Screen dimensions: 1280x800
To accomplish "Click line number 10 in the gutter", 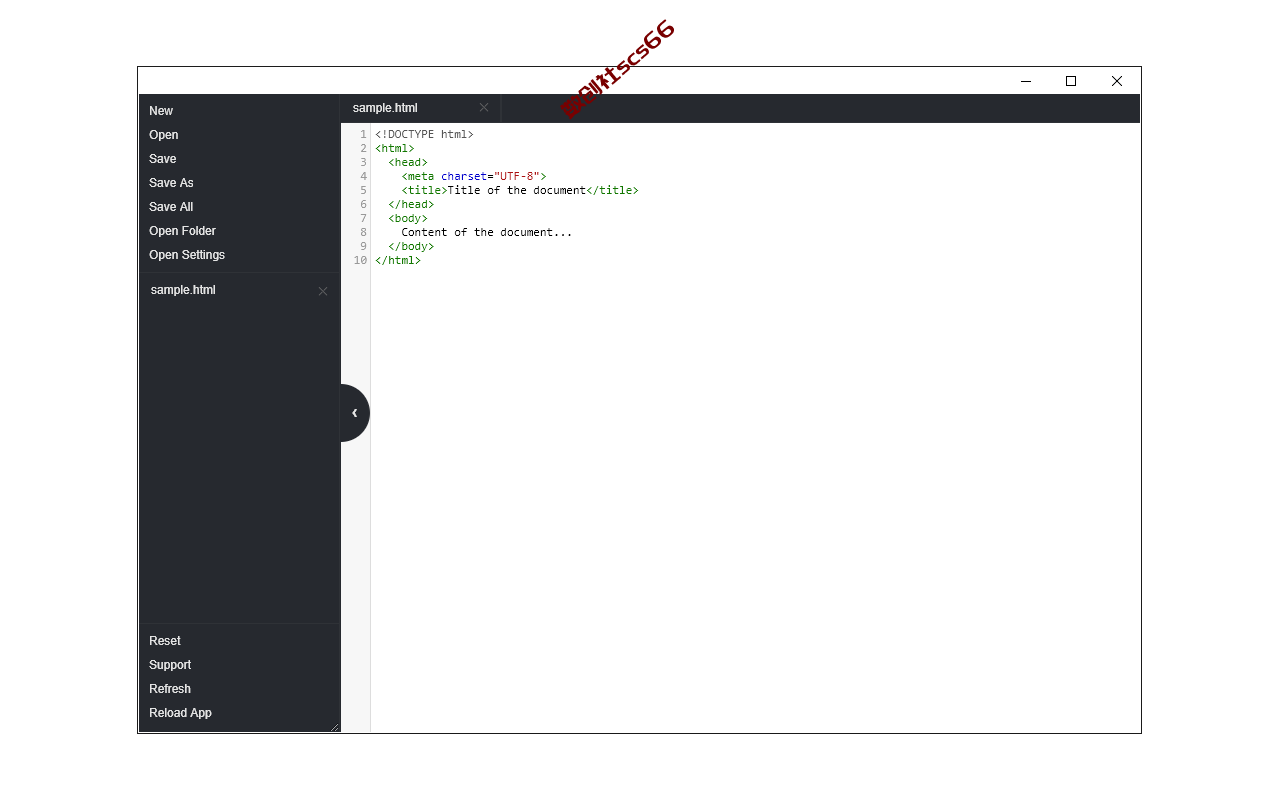I will [360, 260].
